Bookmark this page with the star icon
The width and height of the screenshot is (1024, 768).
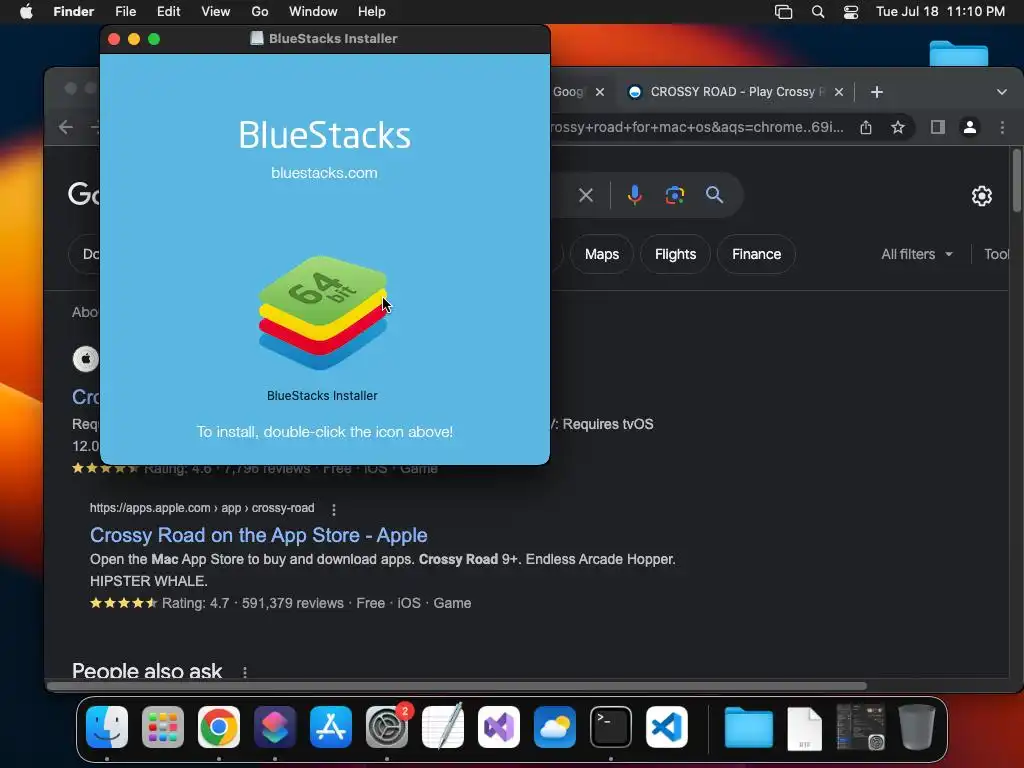pos(898,127)
